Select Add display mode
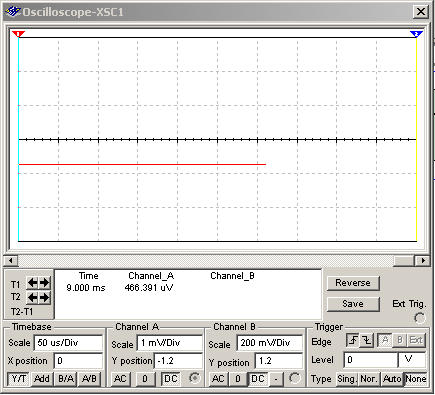This screenshot has height=395, width=435. coord(42,379)
